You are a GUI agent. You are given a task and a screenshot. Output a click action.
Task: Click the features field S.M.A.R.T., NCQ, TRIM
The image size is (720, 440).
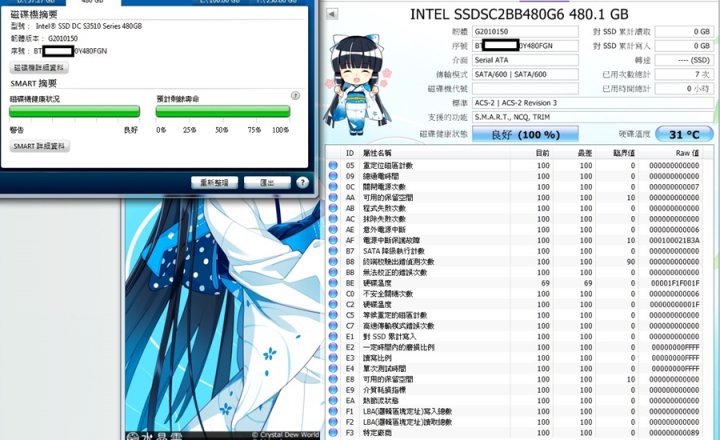pos(593,117)
